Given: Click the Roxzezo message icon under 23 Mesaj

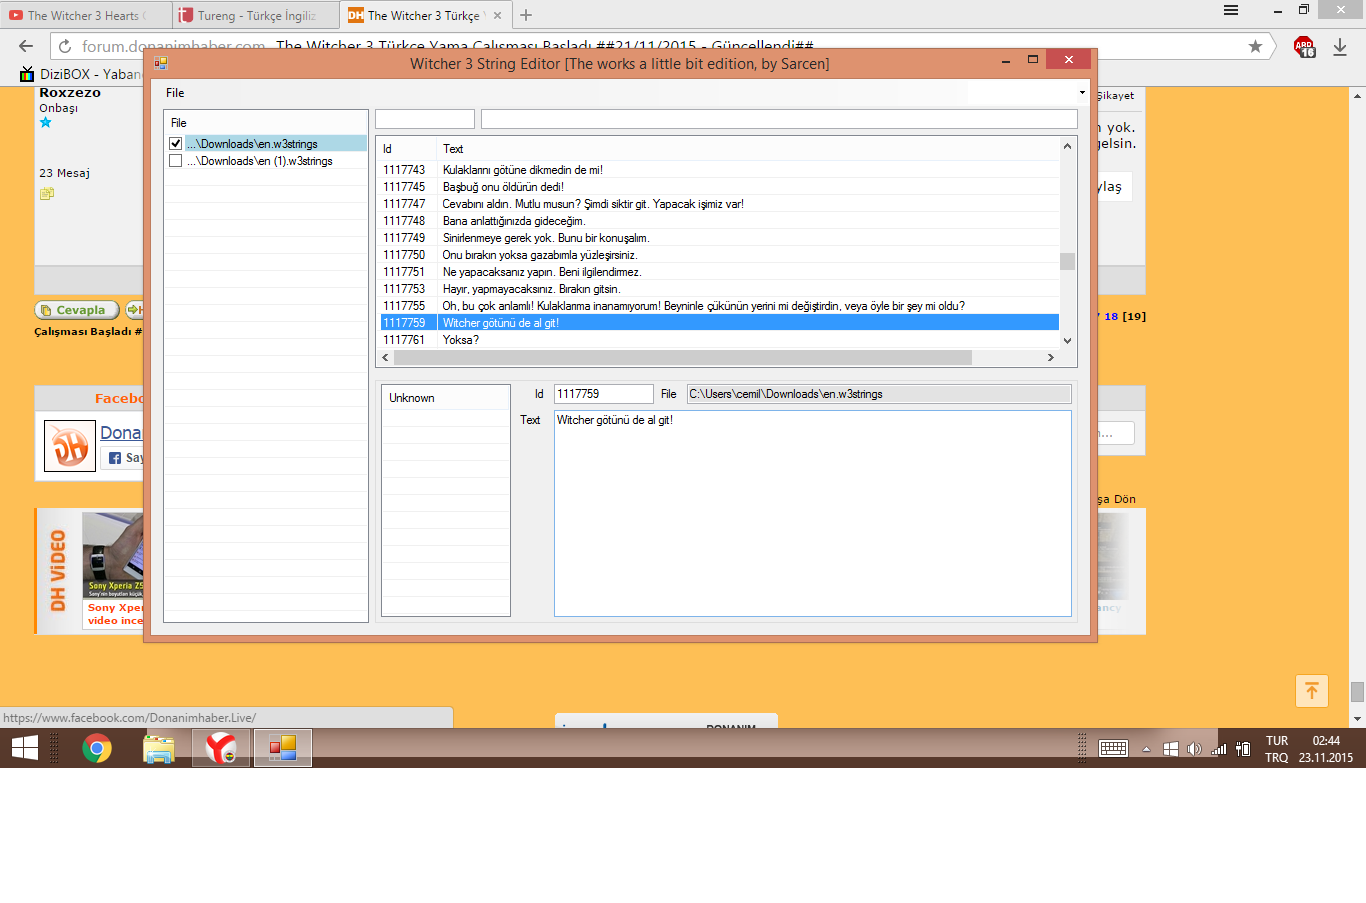Looking at the screenshot, I should 46,194.
